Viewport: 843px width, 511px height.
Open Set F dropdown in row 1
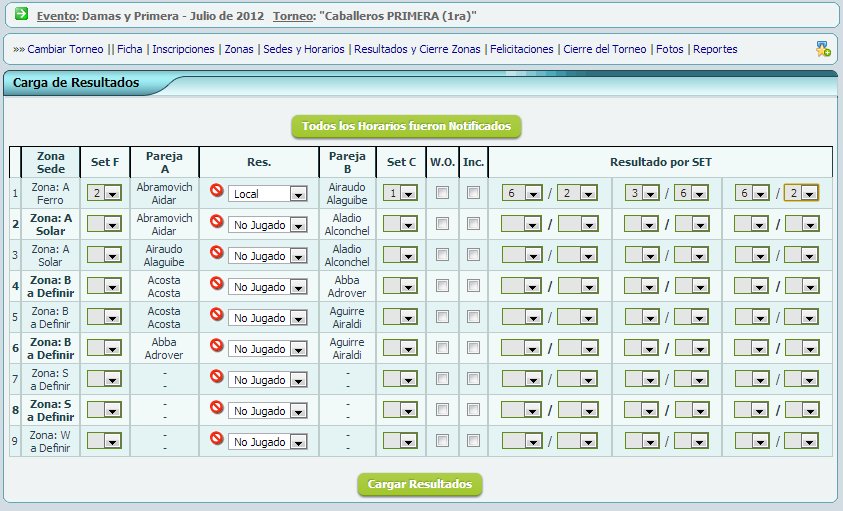[x=104, y=193]
